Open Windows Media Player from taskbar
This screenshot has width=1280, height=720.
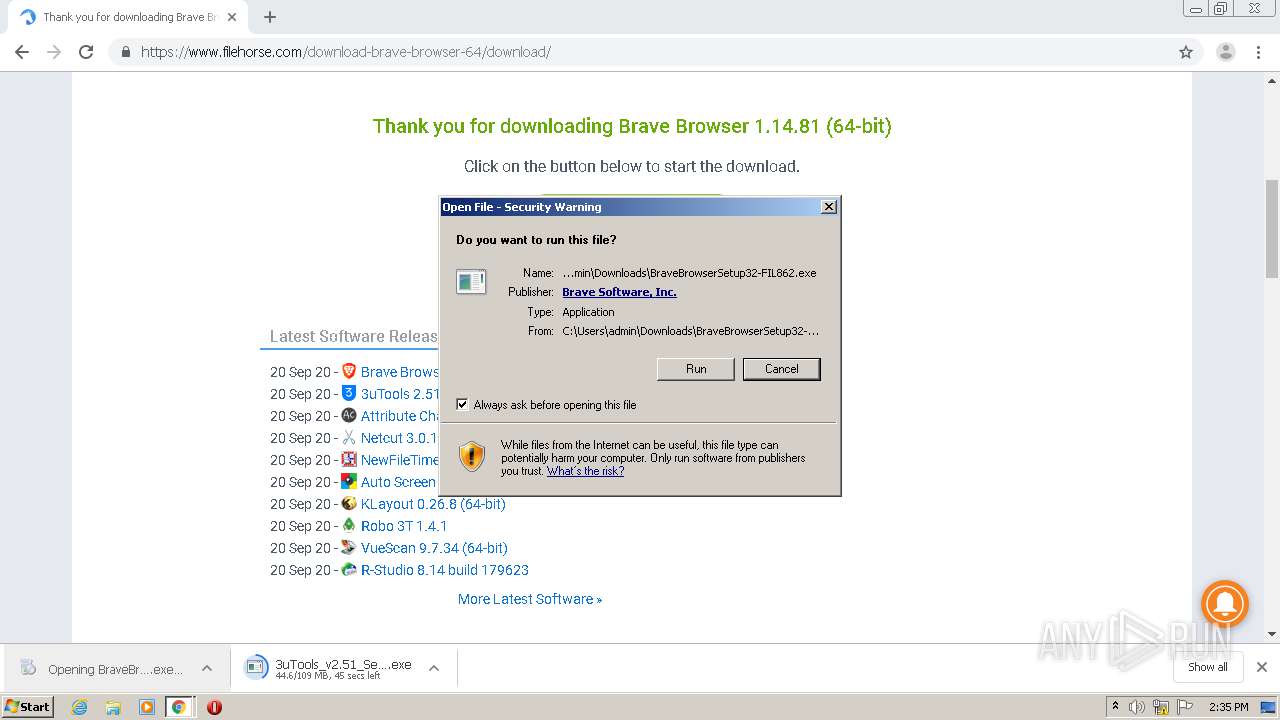(x=146, y=707)
